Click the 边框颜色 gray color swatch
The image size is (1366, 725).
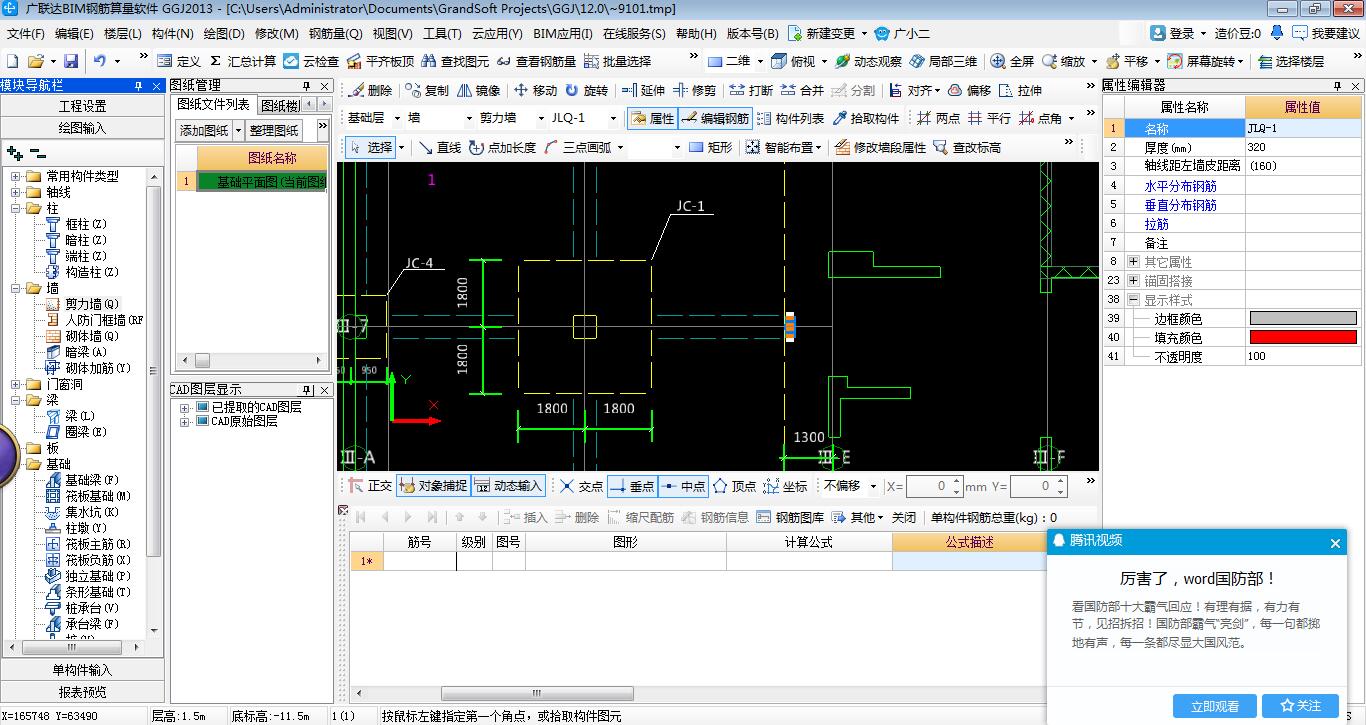(x=1303, y=319)
